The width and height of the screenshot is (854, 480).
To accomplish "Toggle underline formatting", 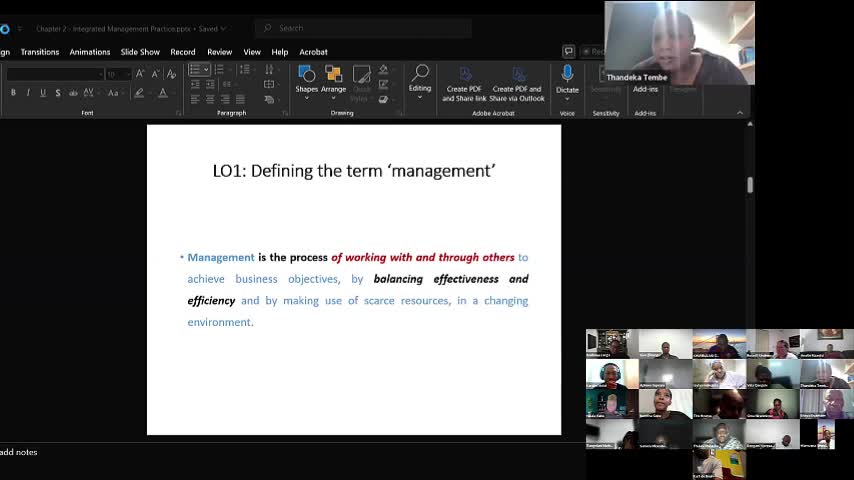I will 42,93.
